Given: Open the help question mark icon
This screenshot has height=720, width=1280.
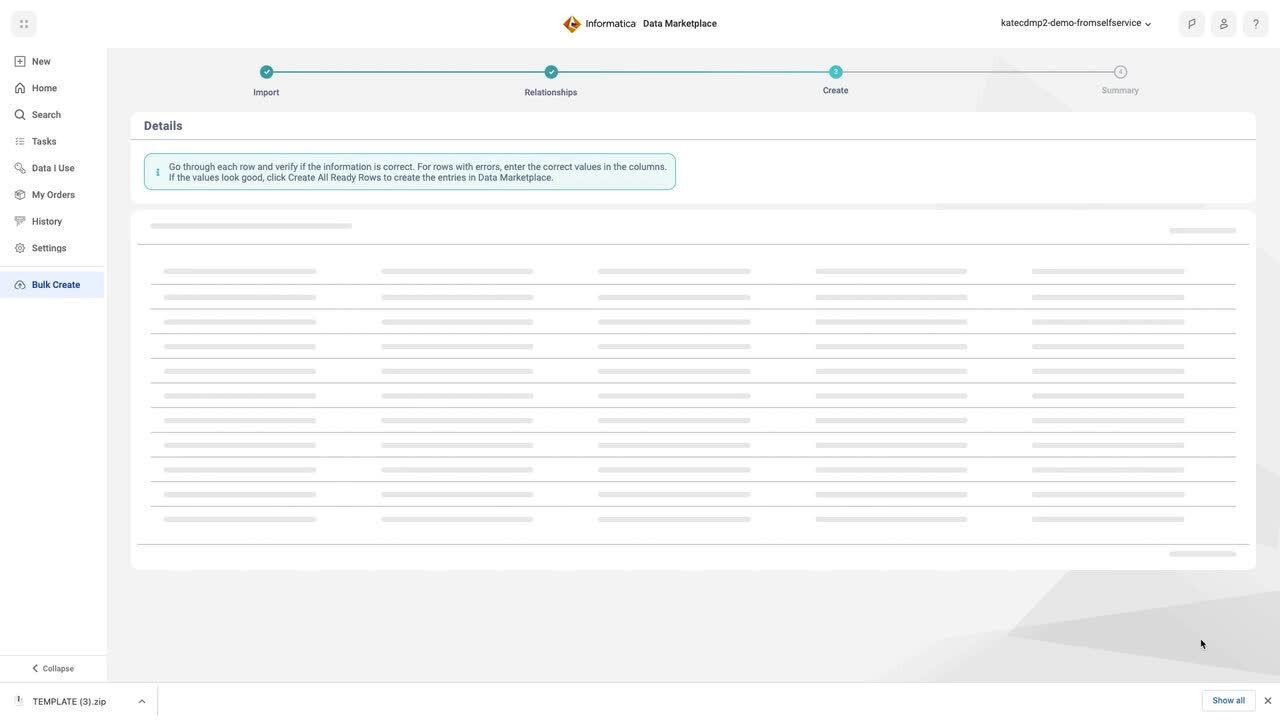Looking at the screenshot, I should click(x=1256, y=24).
